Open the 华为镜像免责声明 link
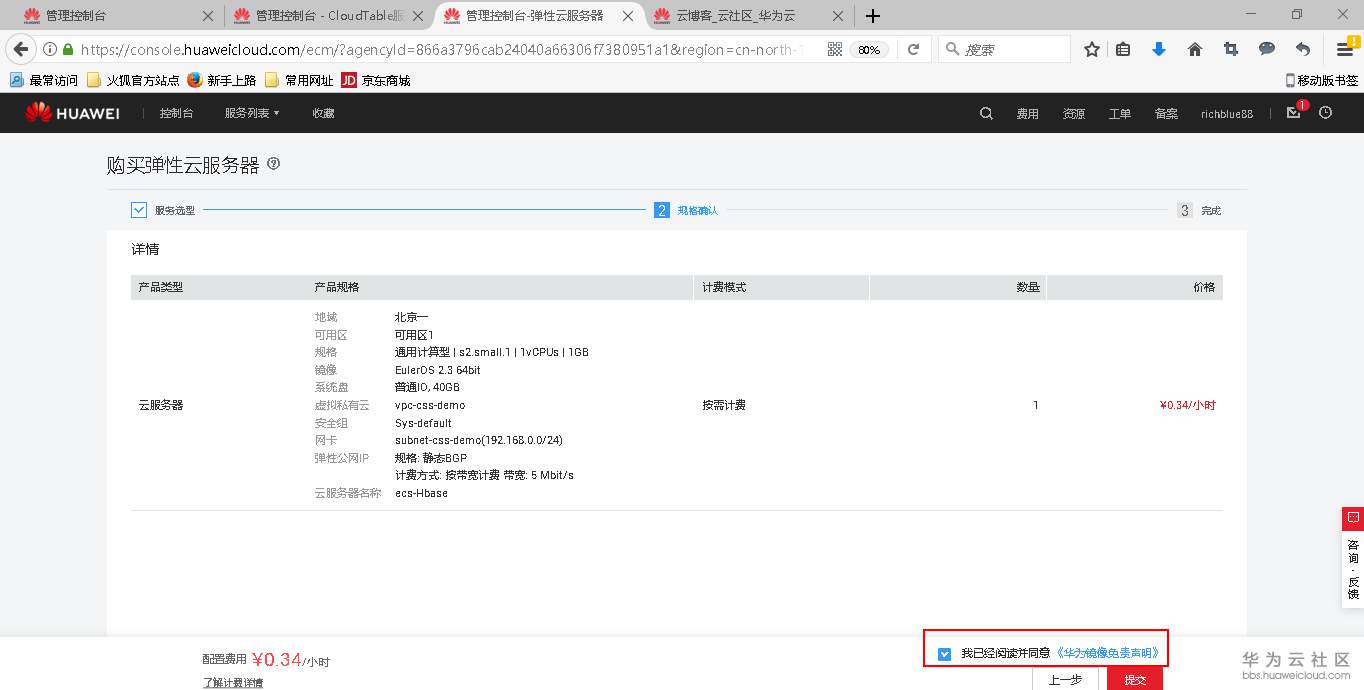 [1107, 653]
